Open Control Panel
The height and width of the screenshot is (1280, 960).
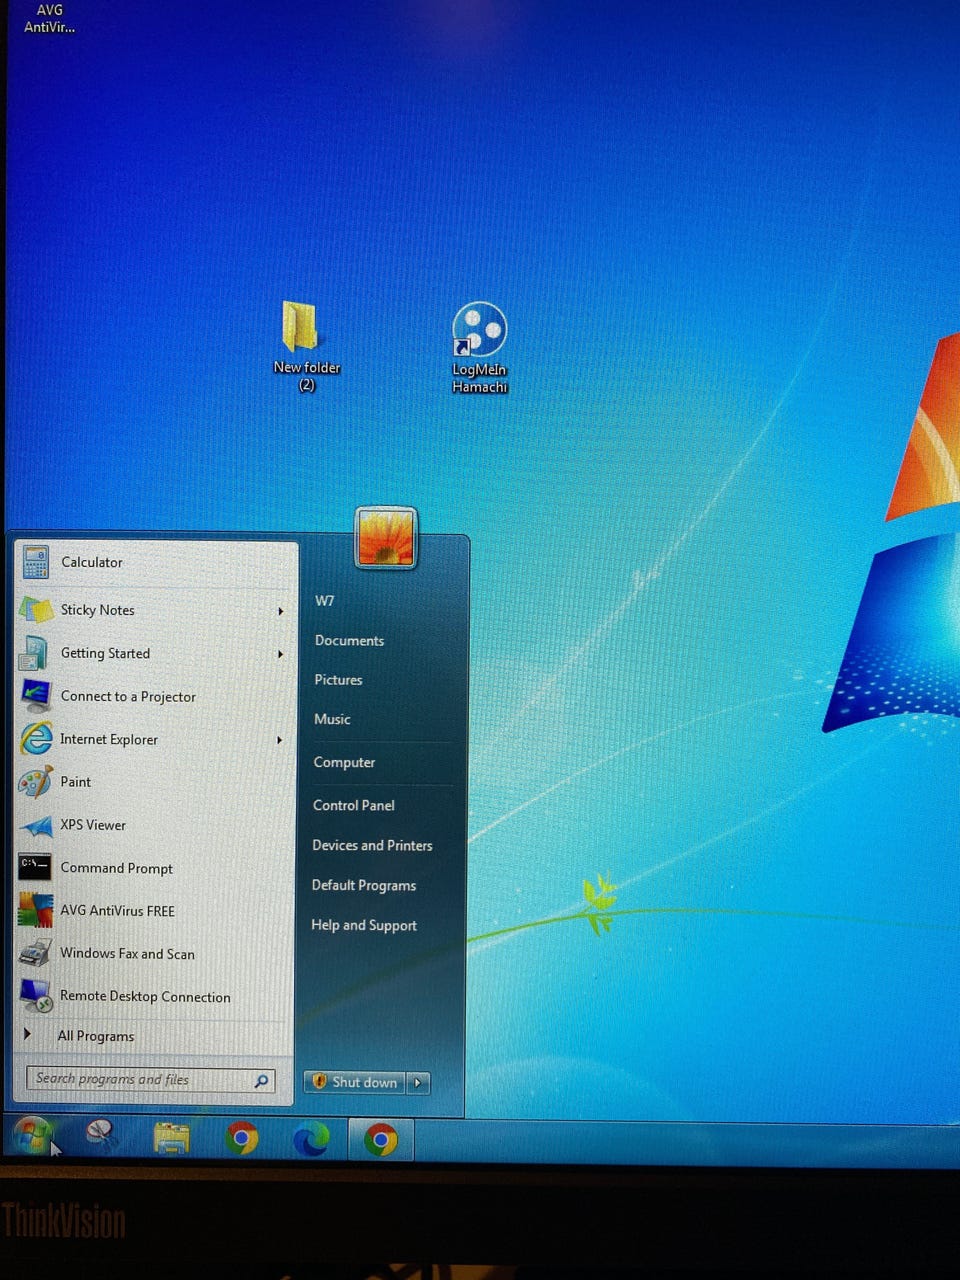click(x=353, y=805)
